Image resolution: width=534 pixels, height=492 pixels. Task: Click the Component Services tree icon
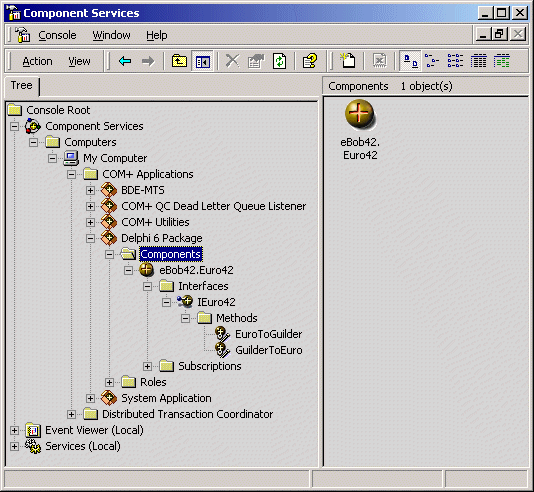click(x=33, y=126)
